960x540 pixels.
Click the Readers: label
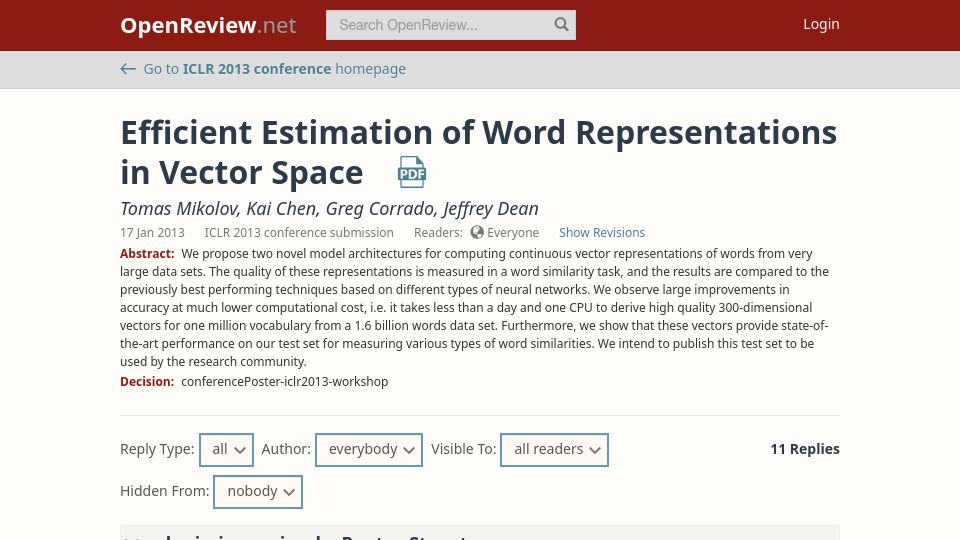438,233
